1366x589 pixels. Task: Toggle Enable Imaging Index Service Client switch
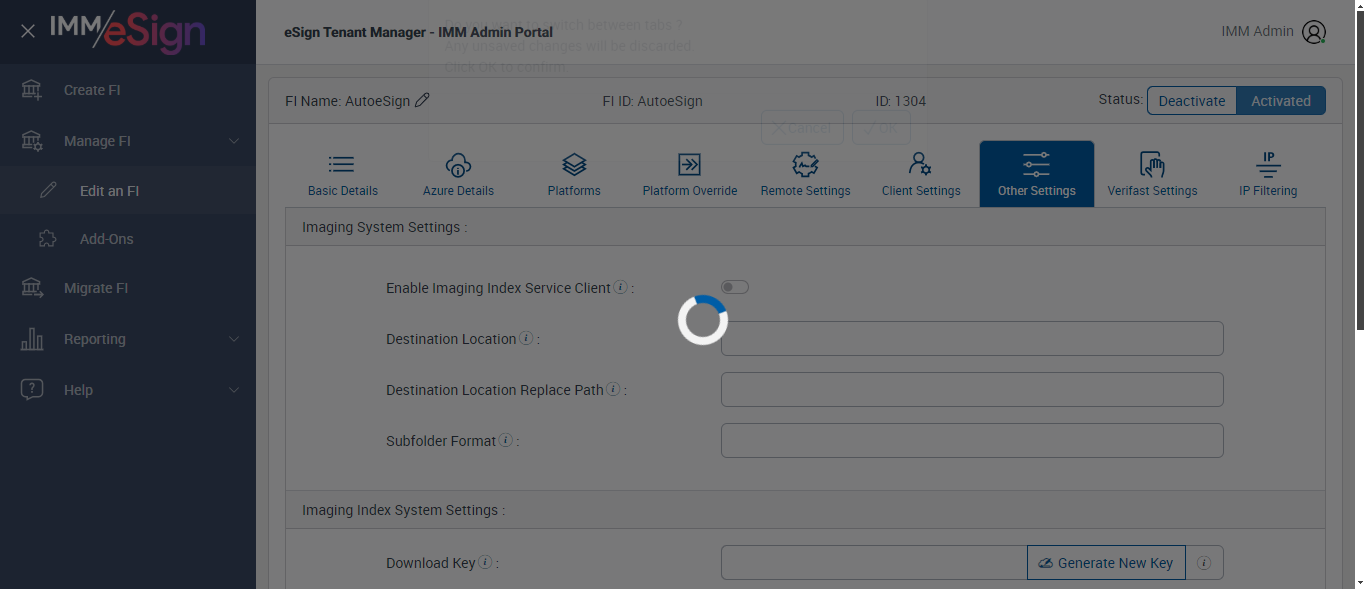point(735,287)
